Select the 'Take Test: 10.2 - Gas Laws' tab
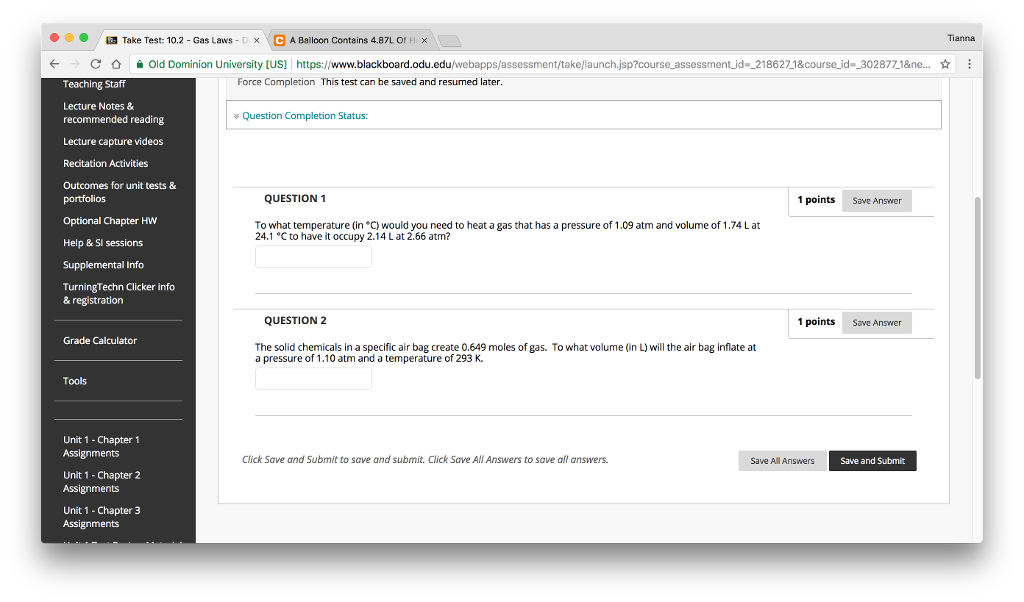This screenshot has height=602, width=1024. (180, 40)
